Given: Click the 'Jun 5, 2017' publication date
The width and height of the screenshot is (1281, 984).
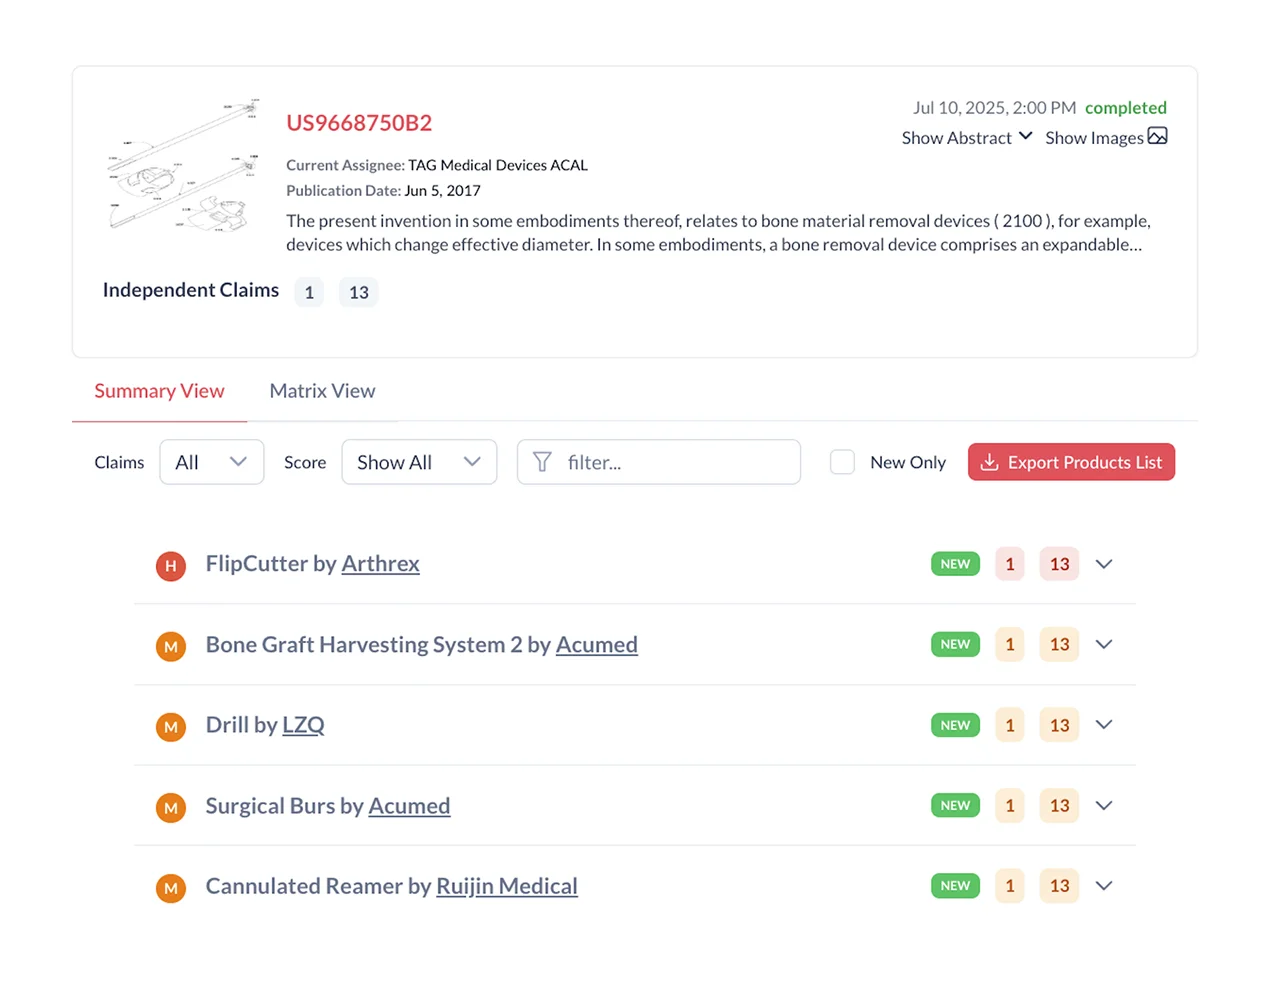Looking at the screenshot, I should pos(442,191).
